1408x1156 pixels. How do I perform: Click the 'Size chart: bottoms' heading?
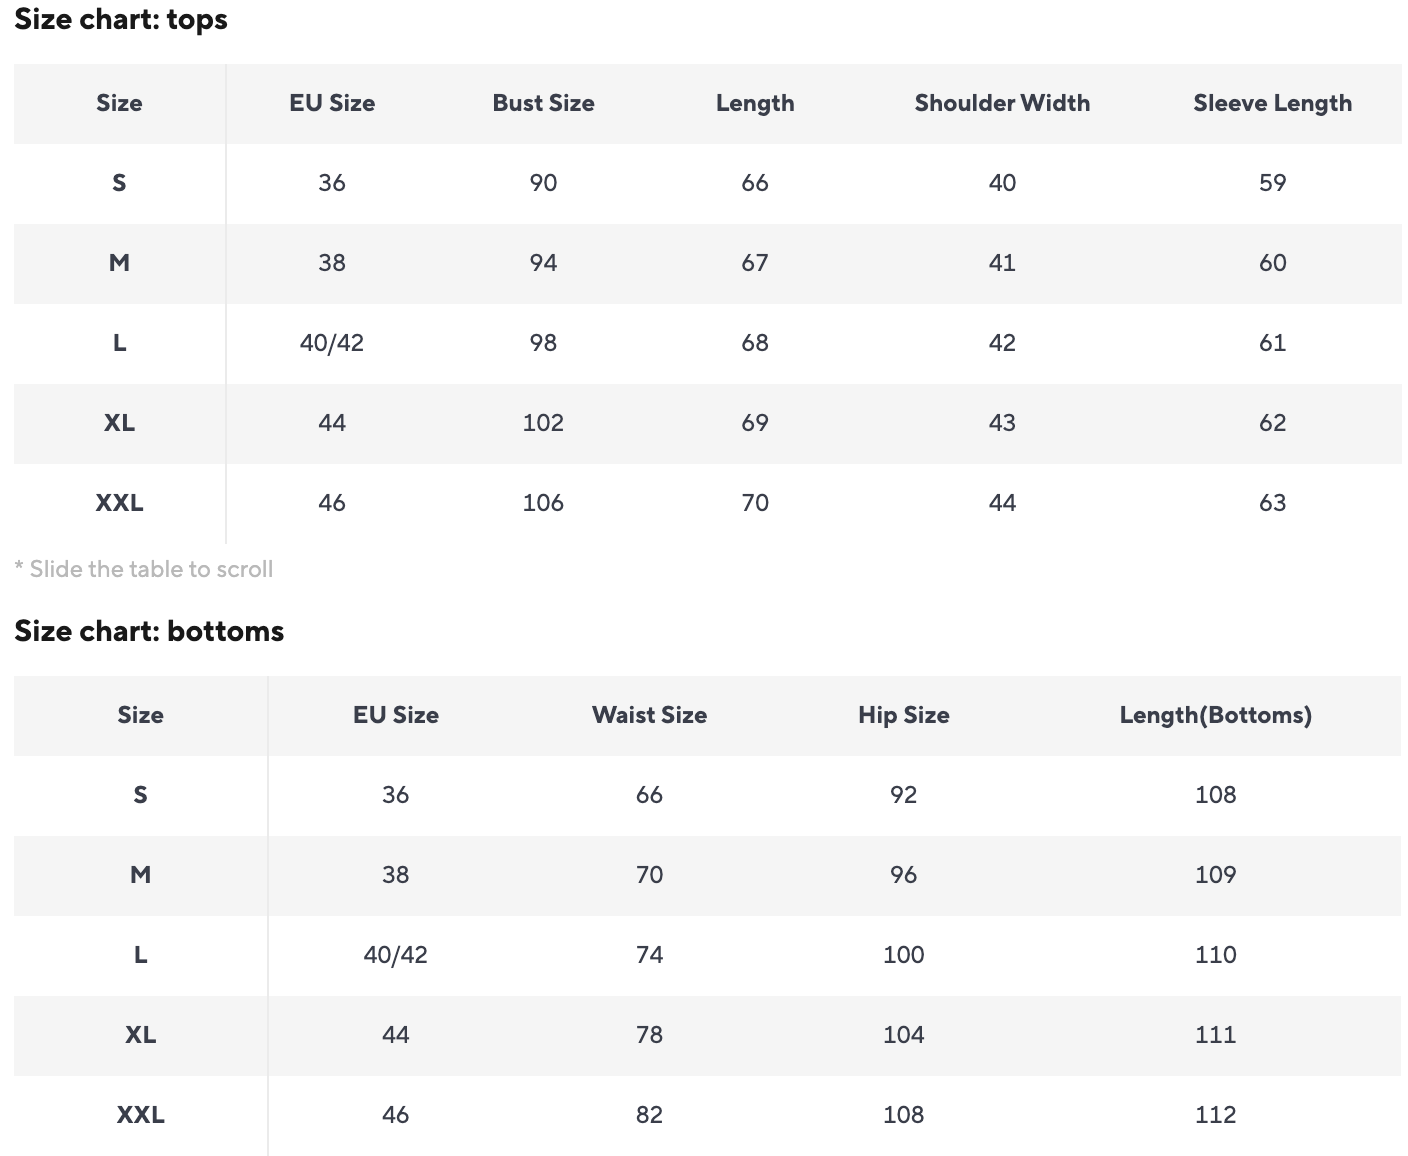[149, 631]
